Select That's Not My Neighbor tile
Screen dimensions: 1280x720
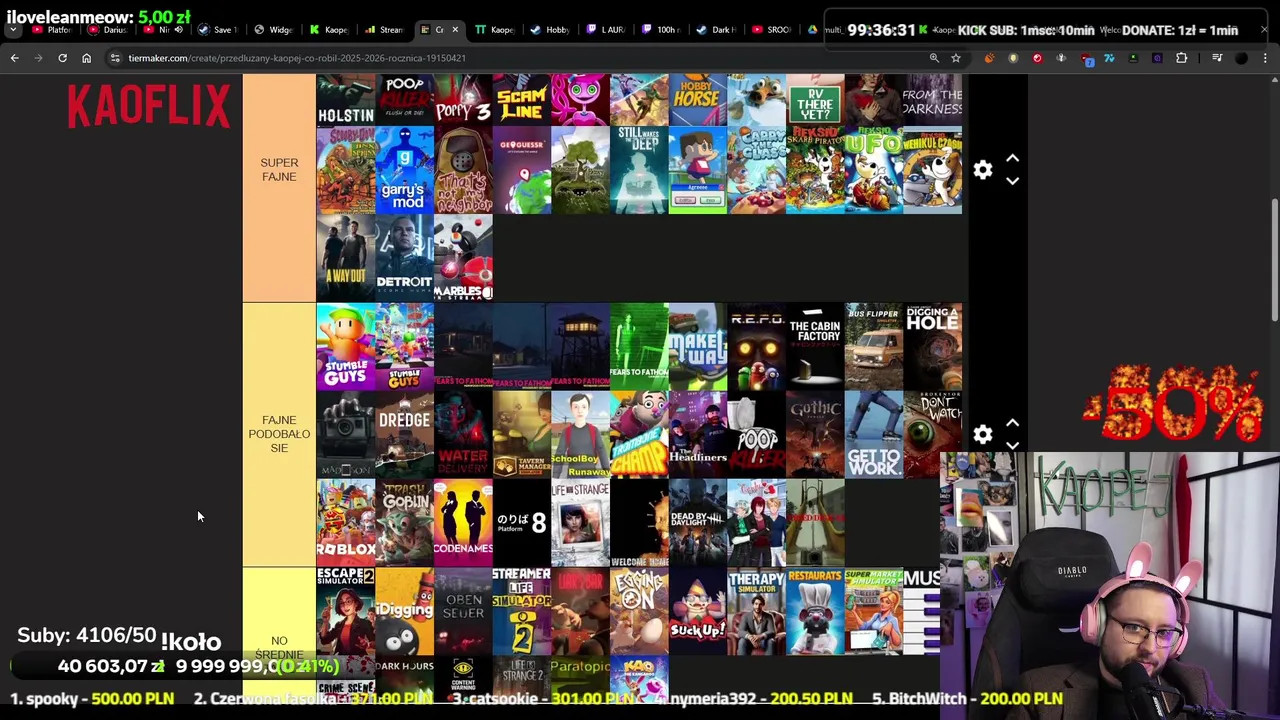point(463,170)
